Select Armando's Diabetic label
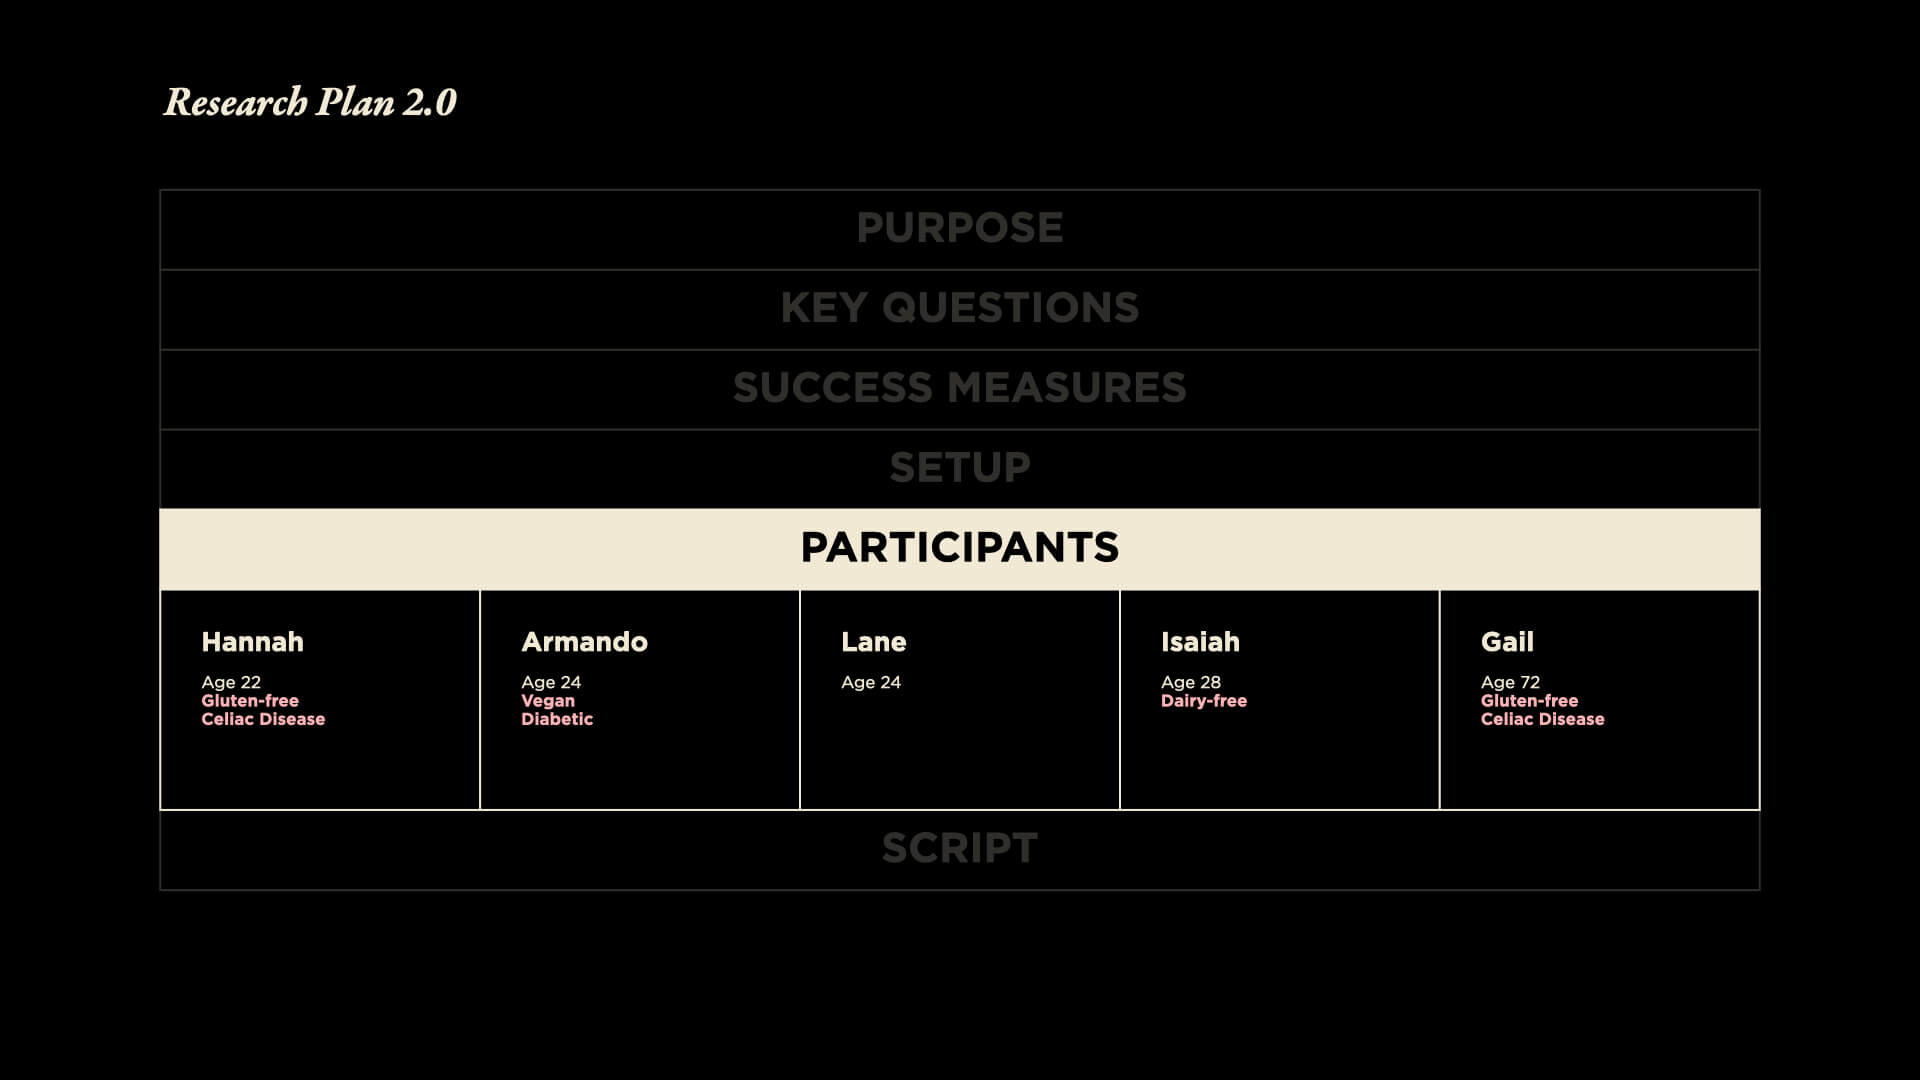This screenshot has width=1920, height=1080. (557, 719)
